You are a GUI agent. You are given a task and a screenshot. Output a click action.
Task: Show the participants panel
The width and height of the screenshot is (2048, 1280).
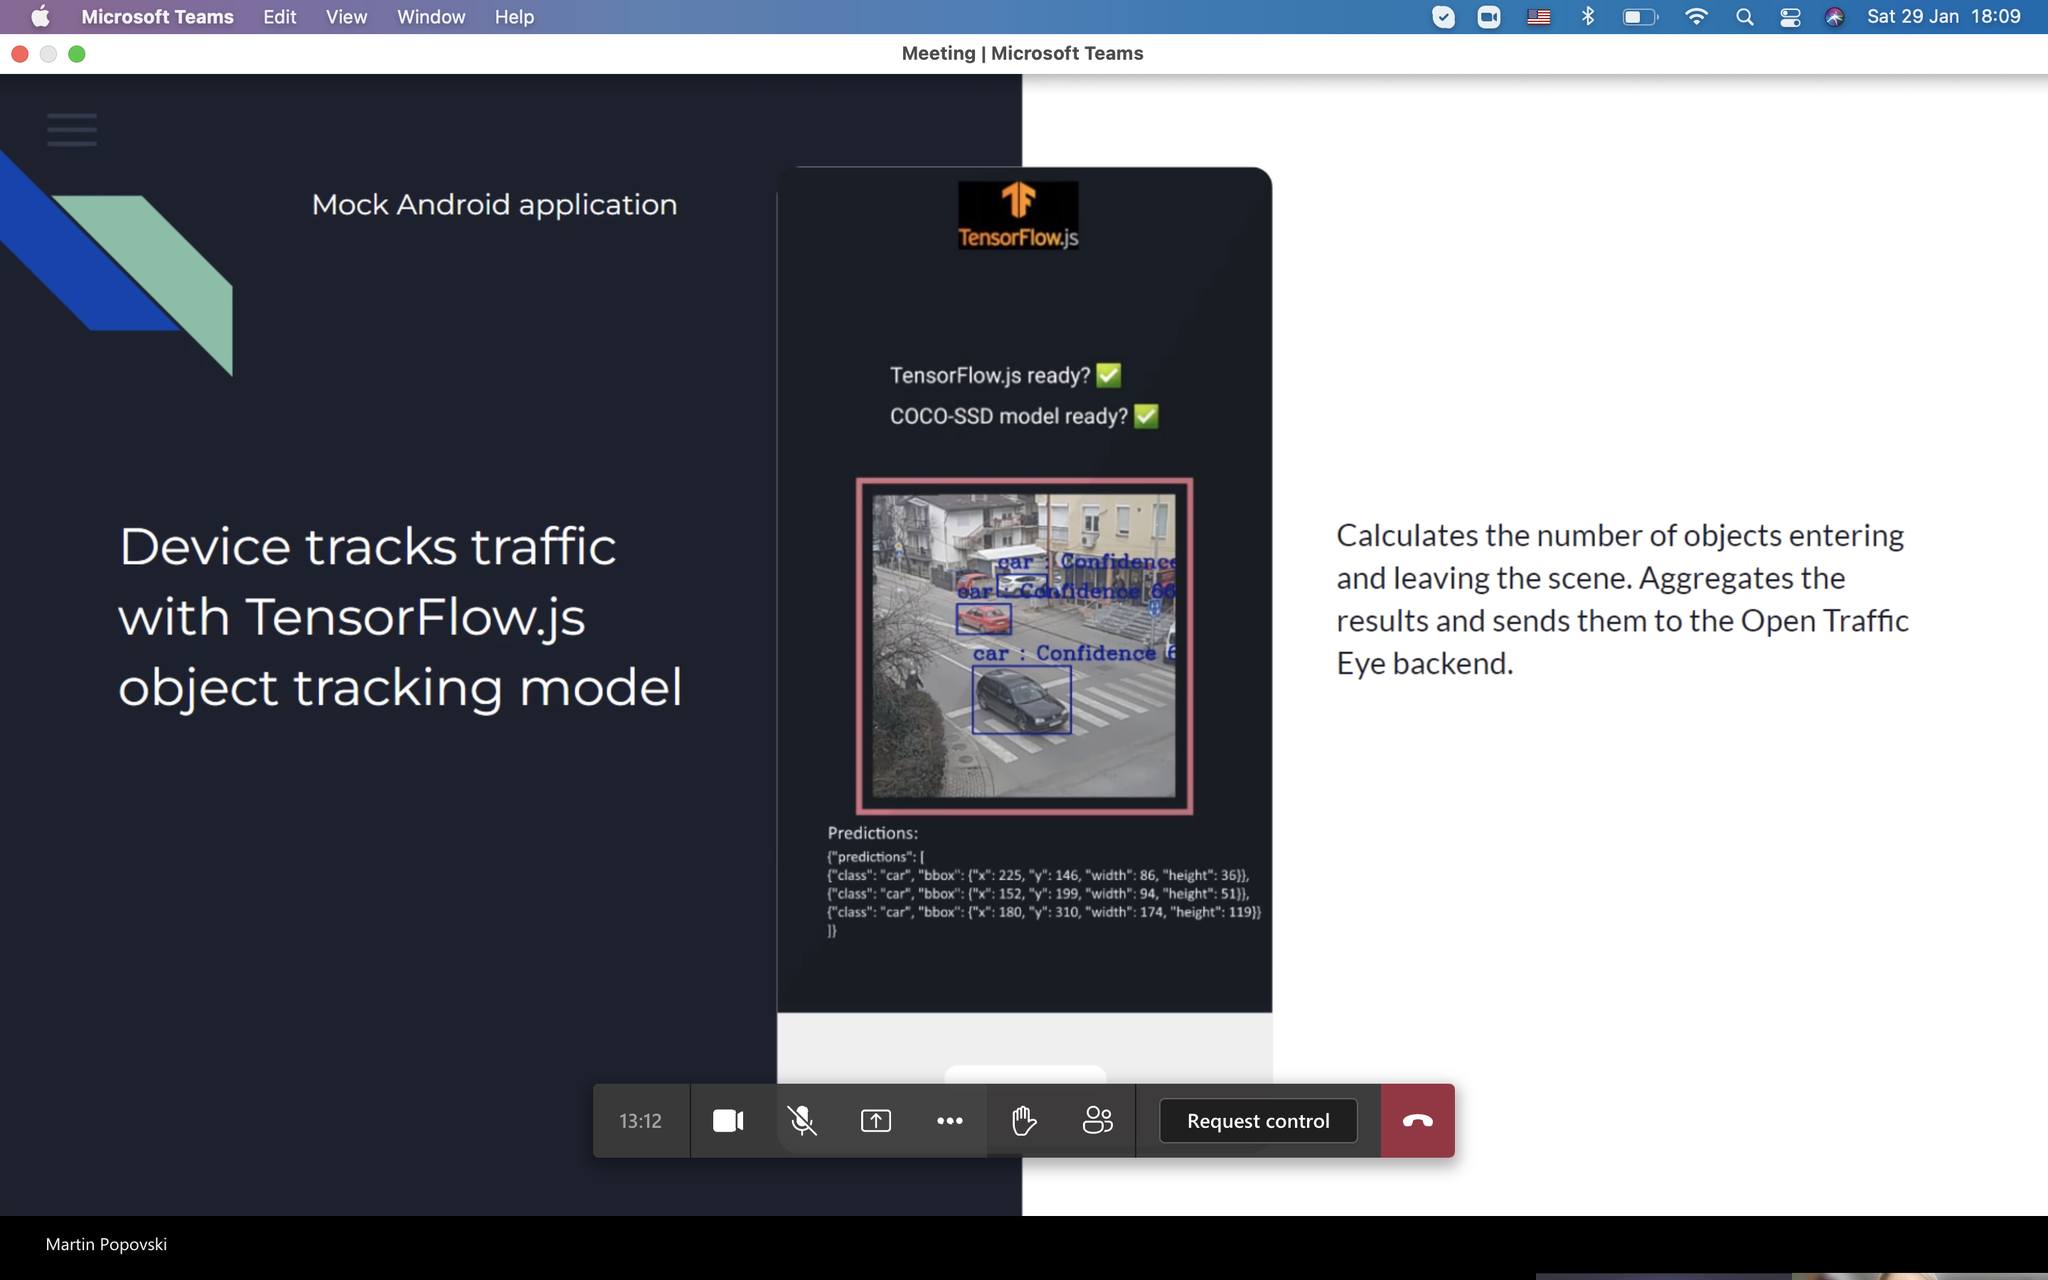pyautogui.click(x=1097, y=1120)
